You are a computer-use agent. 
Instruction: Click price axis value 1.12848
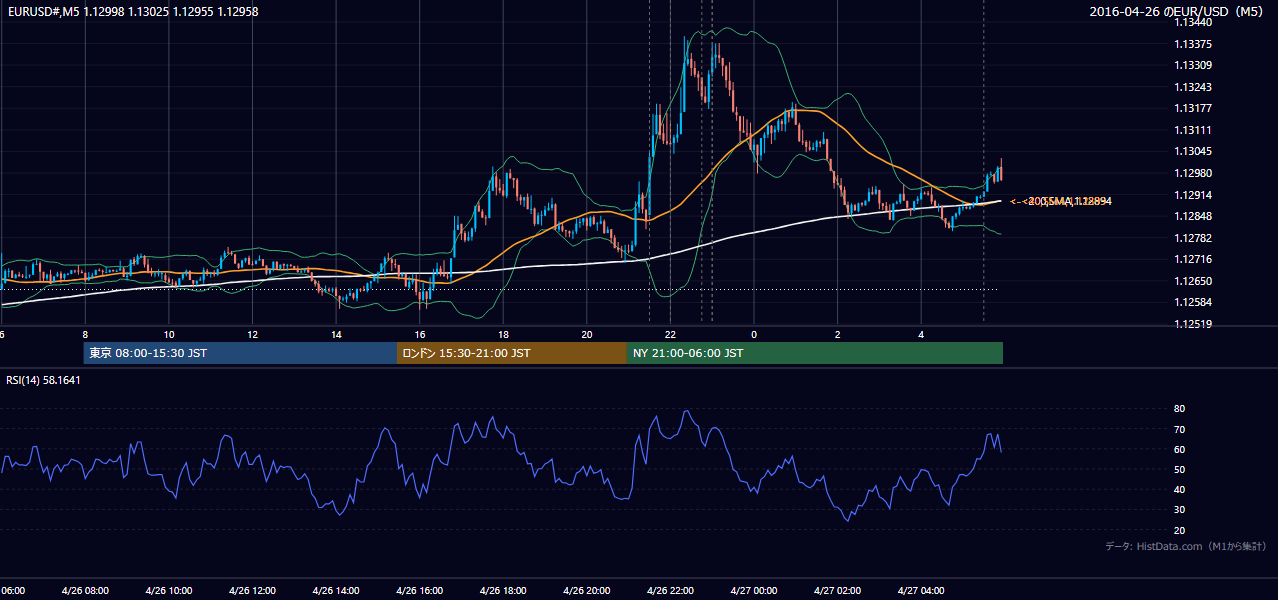click(1194, 216)
